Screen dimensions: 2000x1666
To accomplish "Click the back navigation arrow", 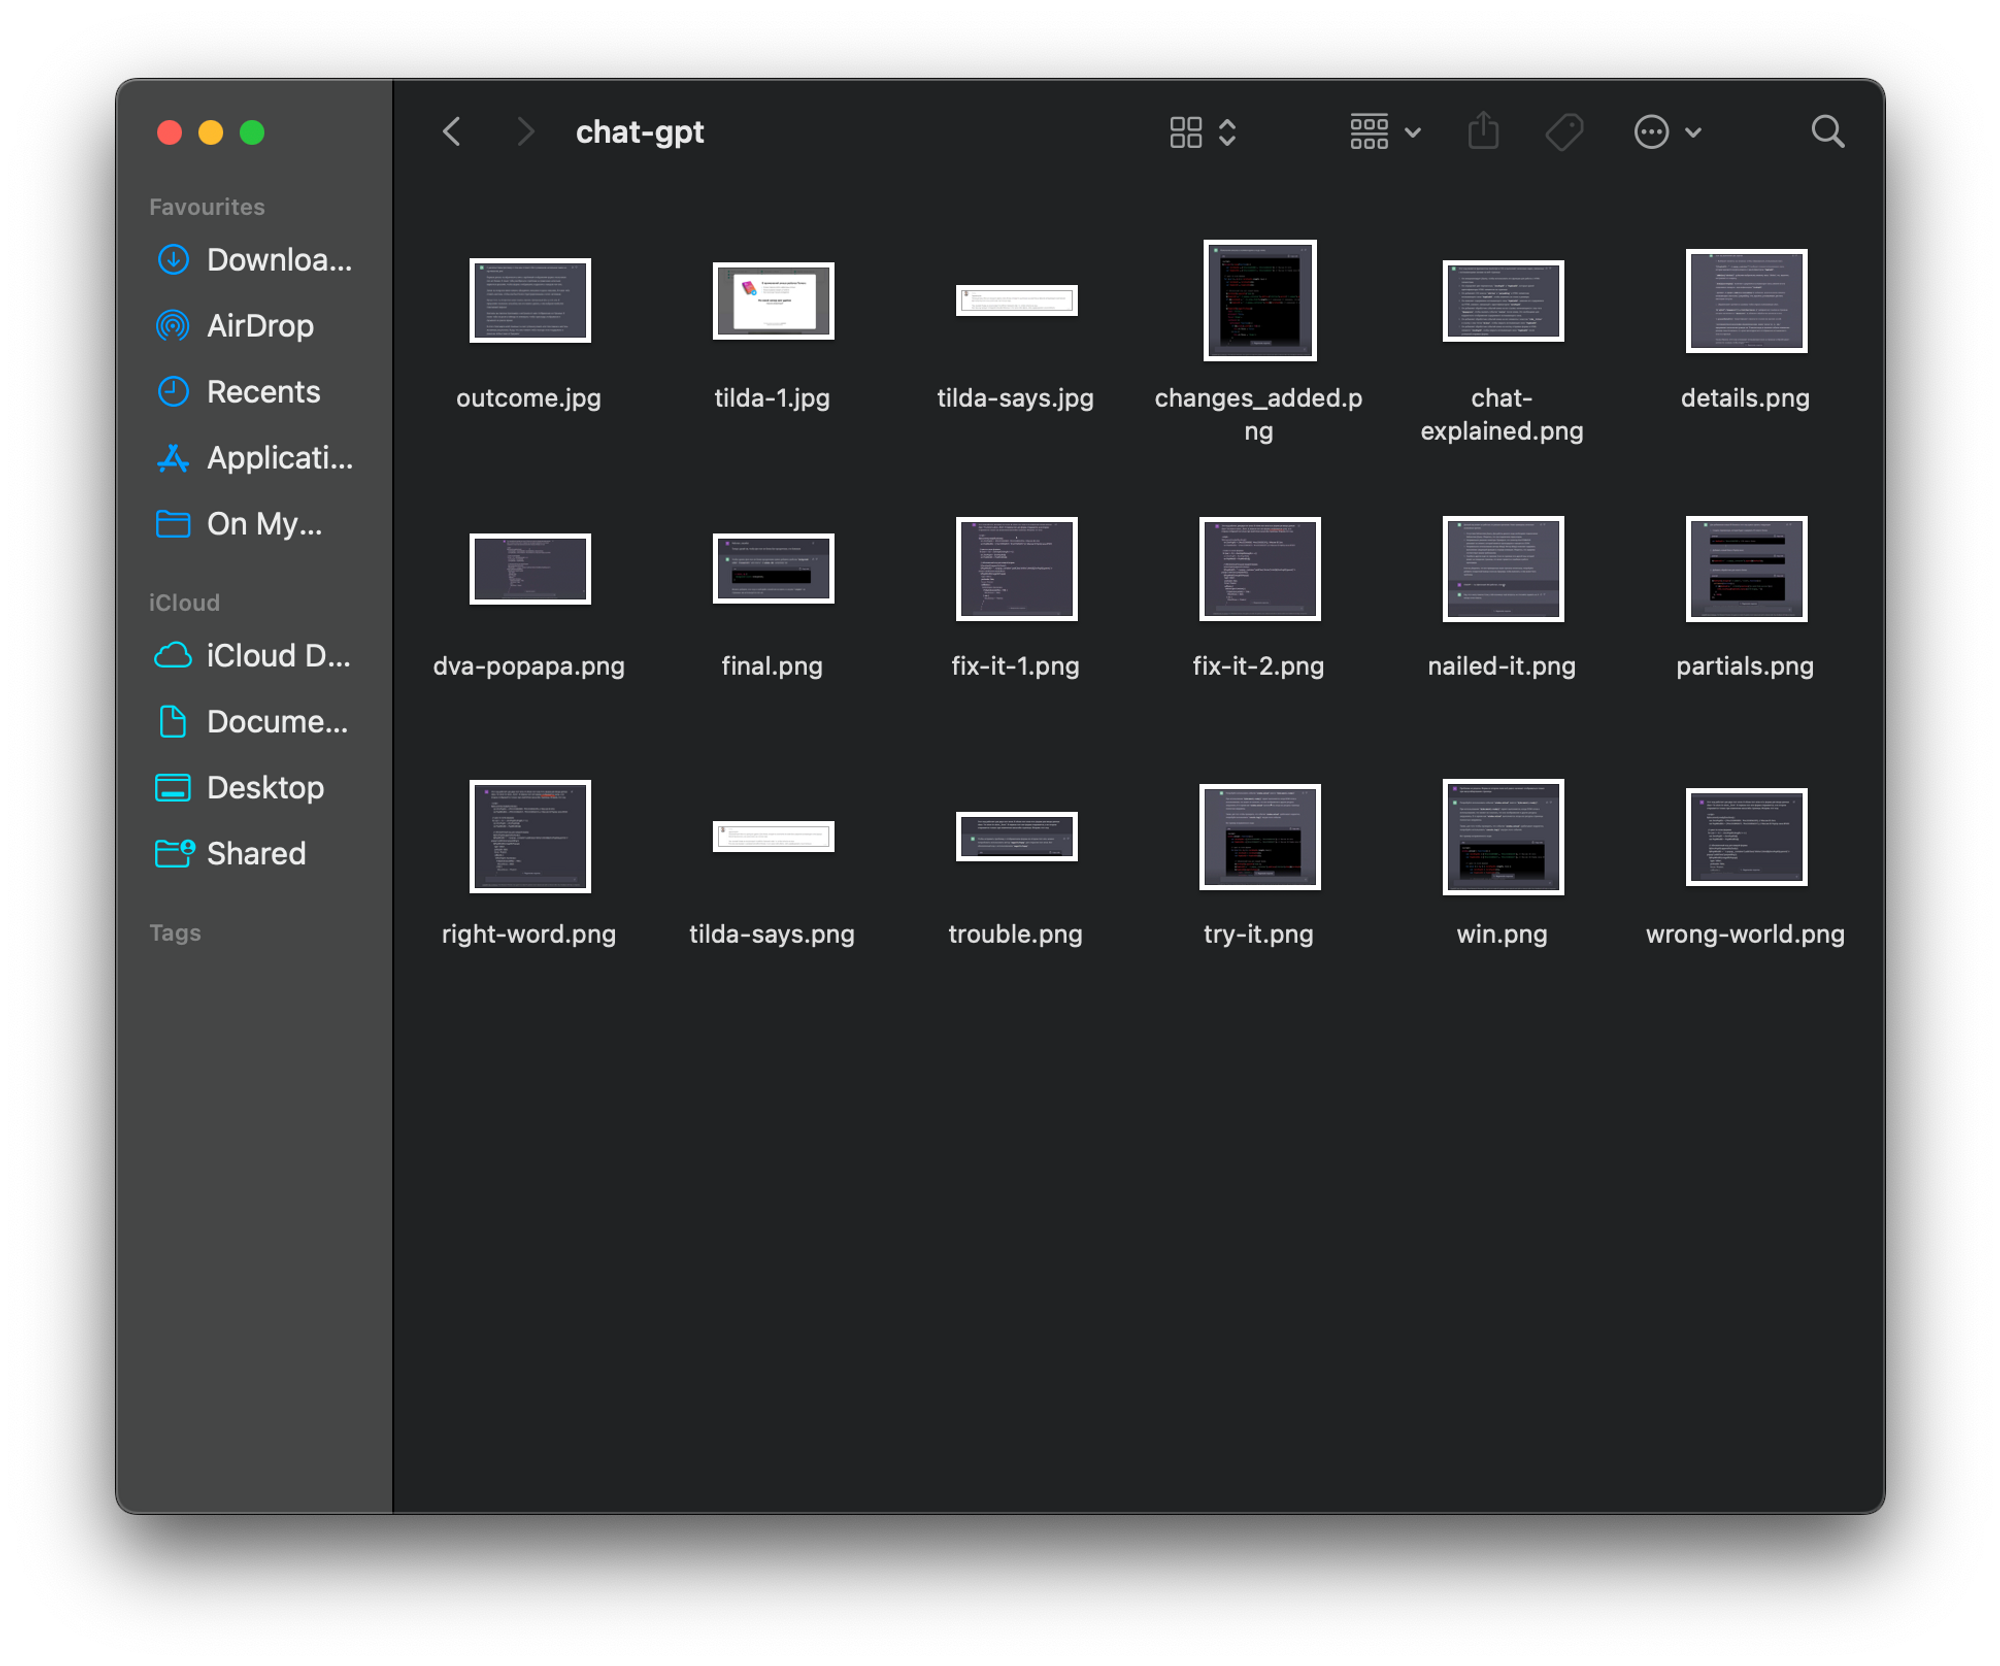I will (x=452, y=131).
